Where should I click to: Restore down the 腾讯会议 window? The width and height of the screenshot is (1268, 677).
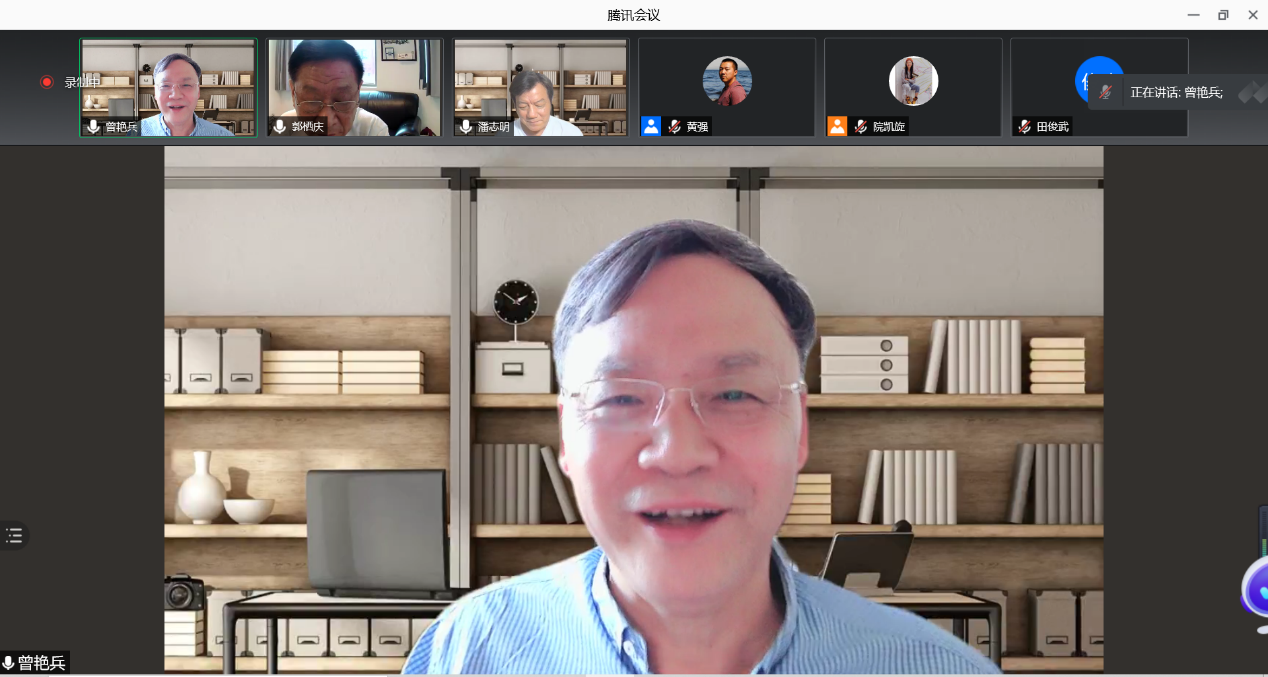(1222, 15)
